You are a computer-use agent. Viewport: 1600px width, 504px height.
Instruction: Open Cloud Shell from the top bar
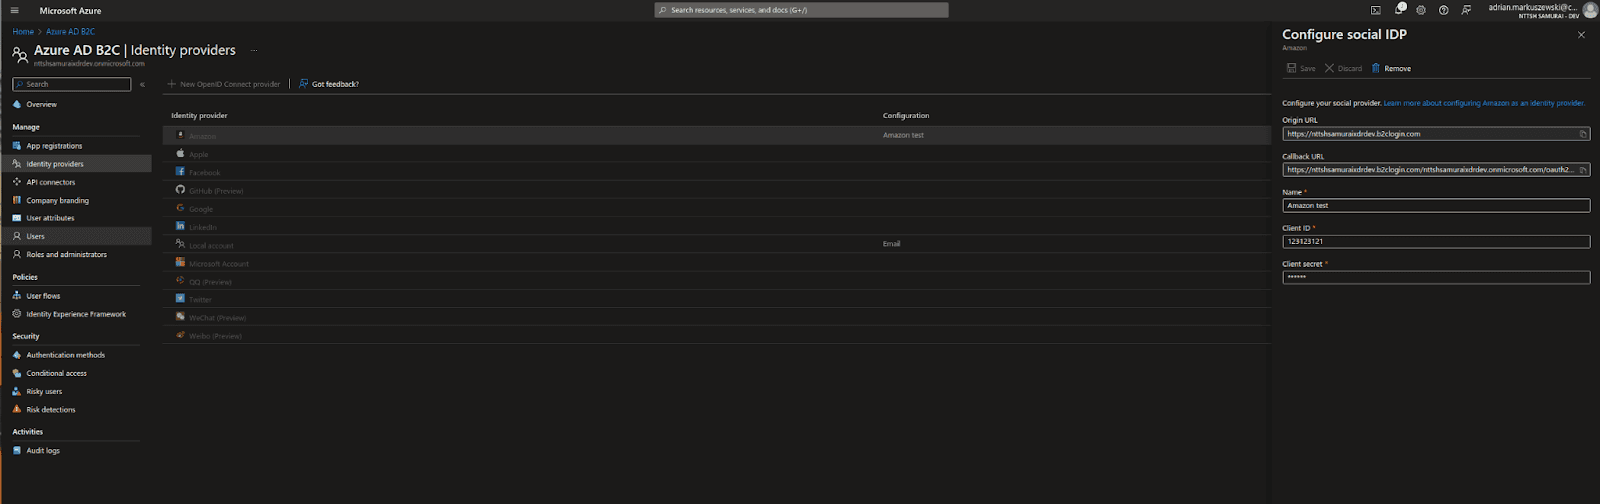point(1376,10)
